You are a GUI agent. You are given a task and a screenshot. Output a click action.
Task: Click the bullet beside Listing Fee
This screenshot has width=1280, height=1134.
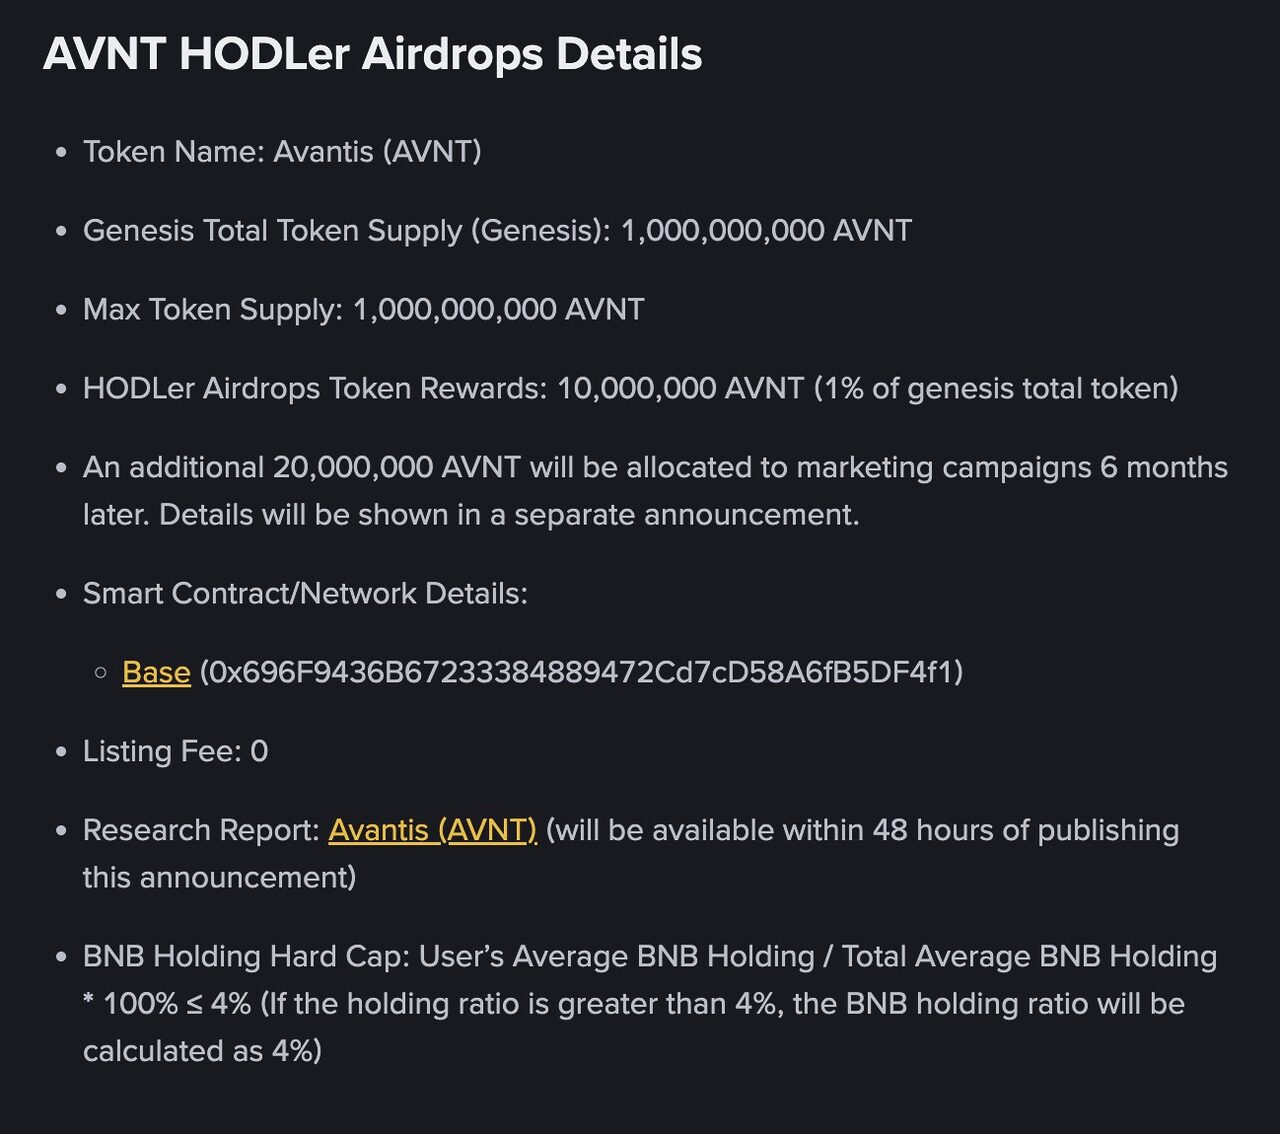(x=62, y=752)
